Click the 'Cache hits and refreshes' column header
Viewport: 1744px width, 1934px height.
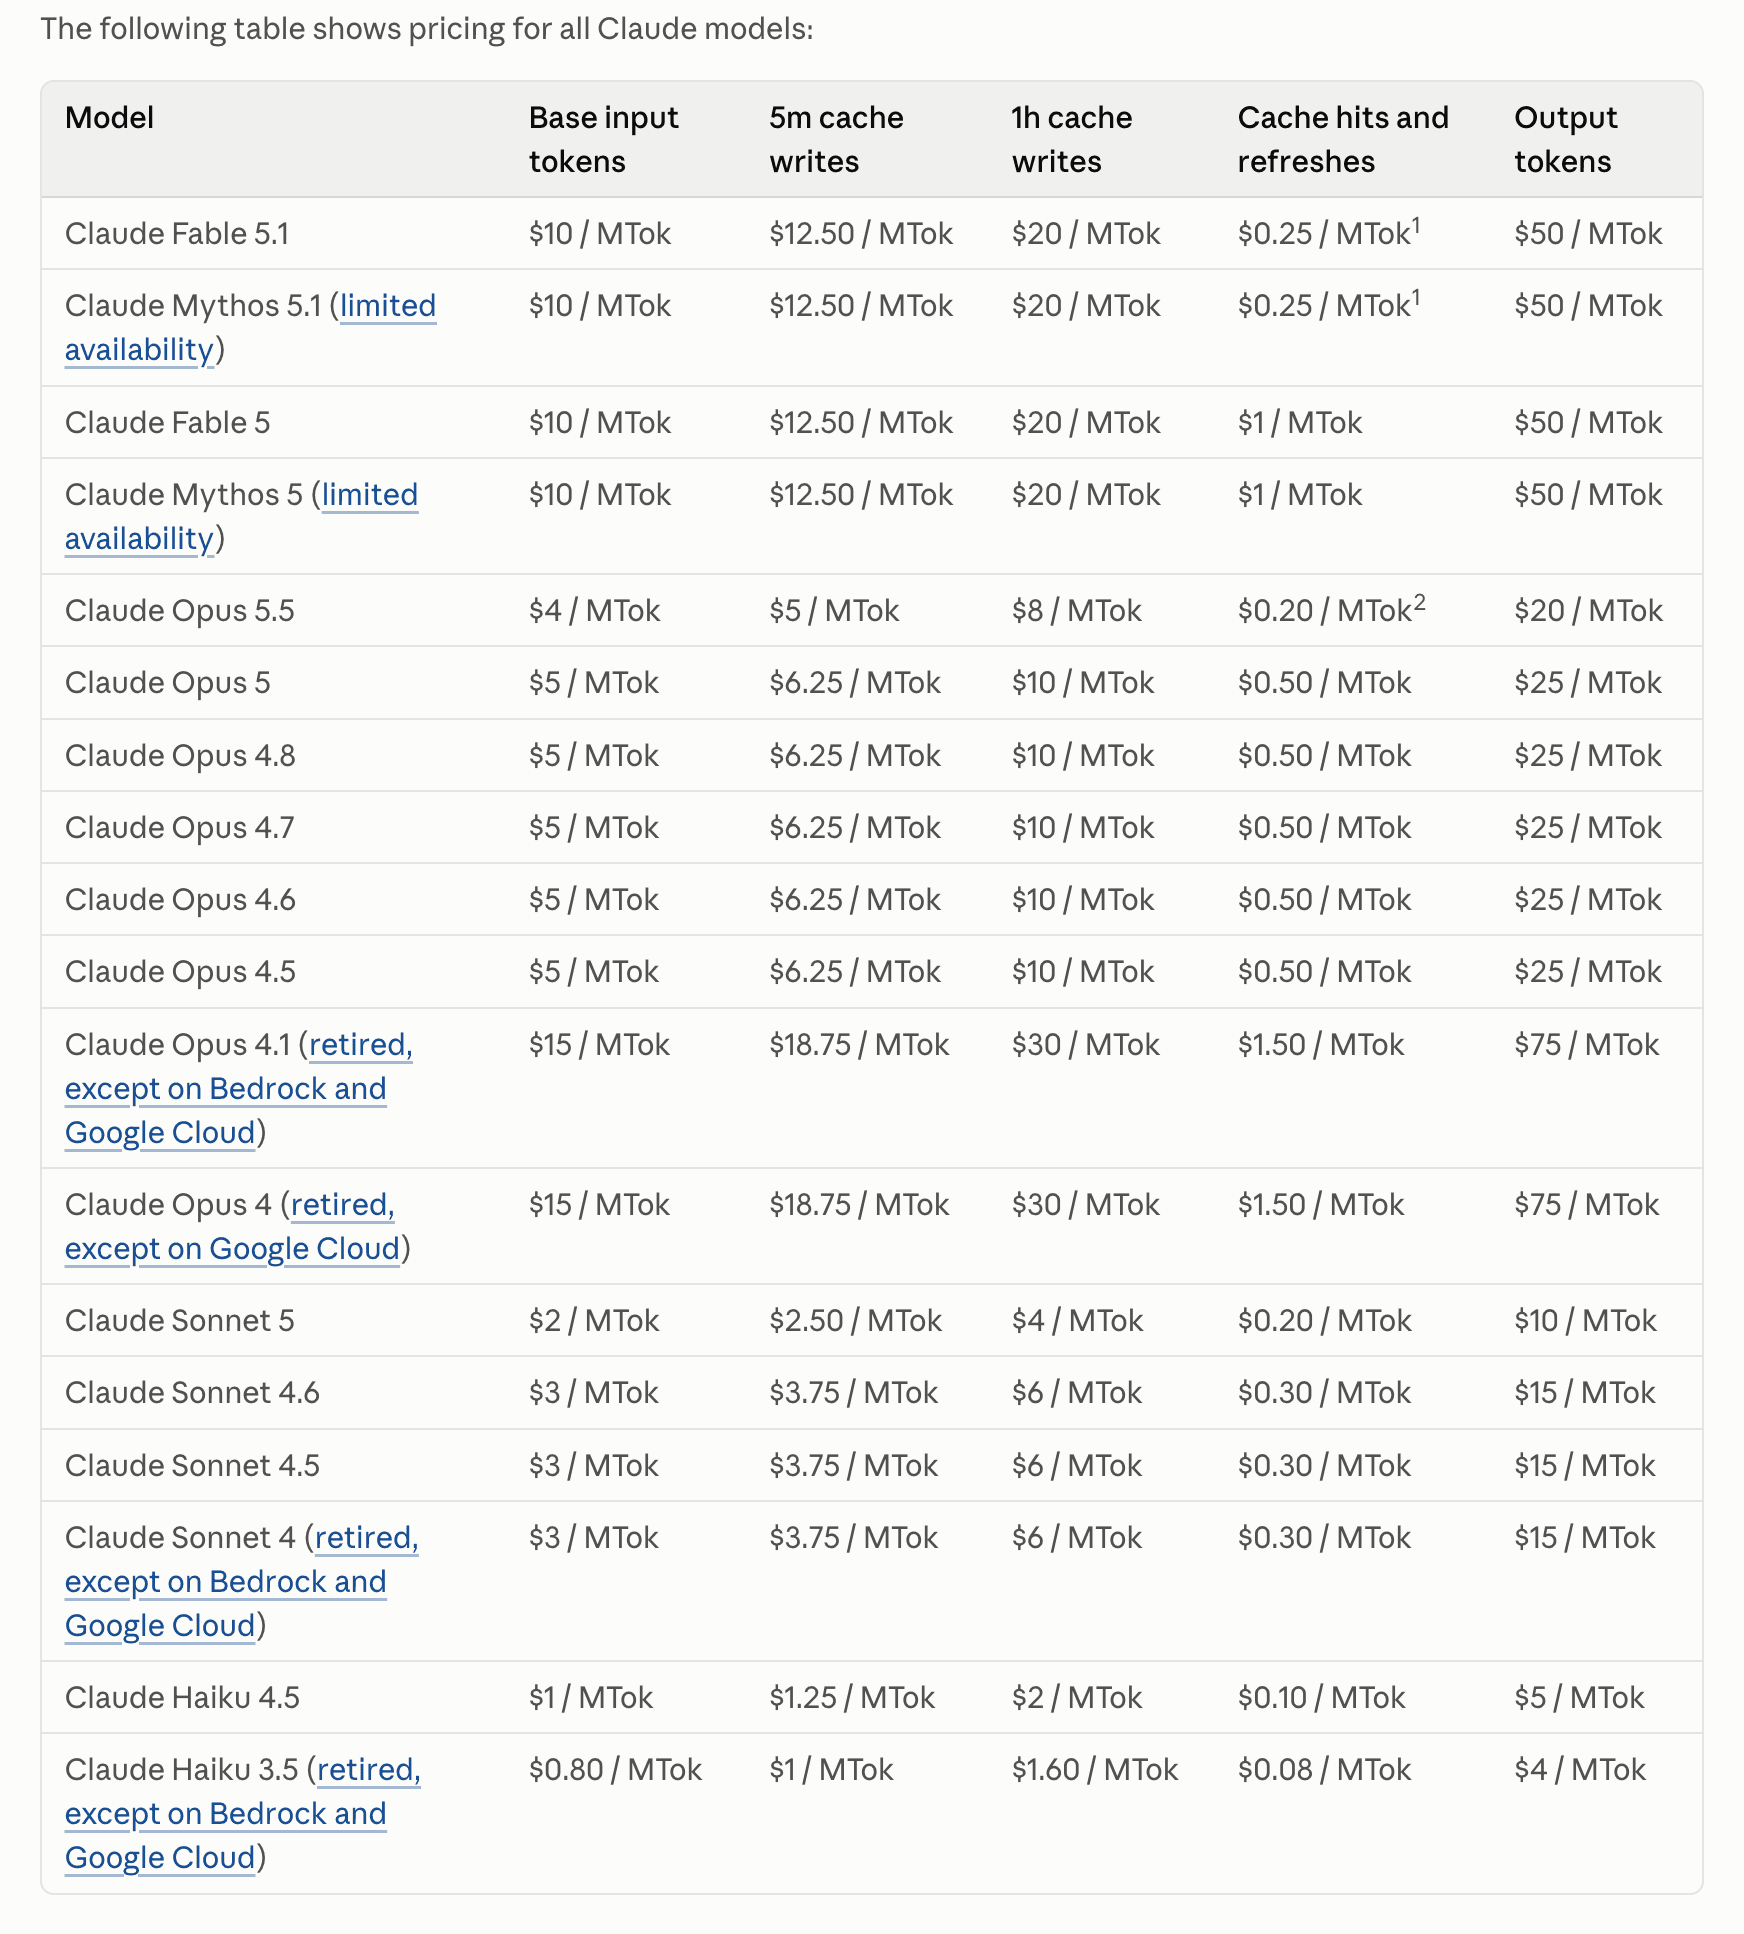[1343, 140]
